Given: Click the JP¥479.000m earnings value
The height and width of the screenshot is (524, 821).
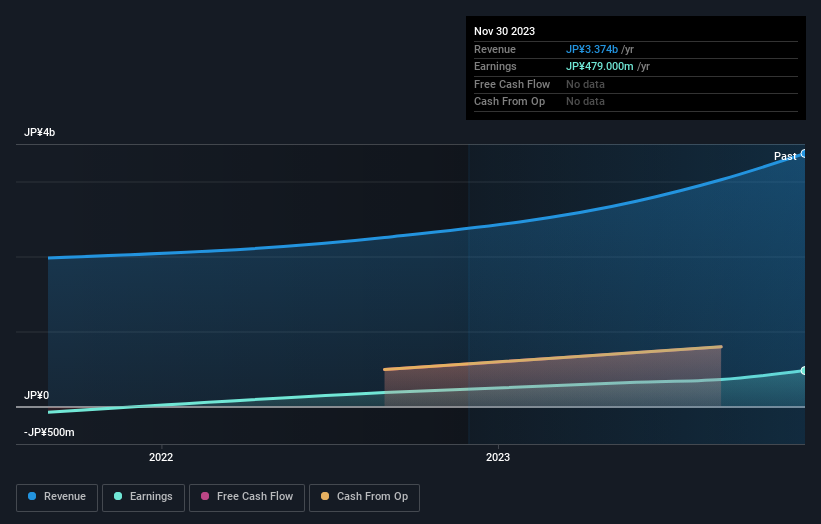Looking at the screenshot, I should 600,66.
